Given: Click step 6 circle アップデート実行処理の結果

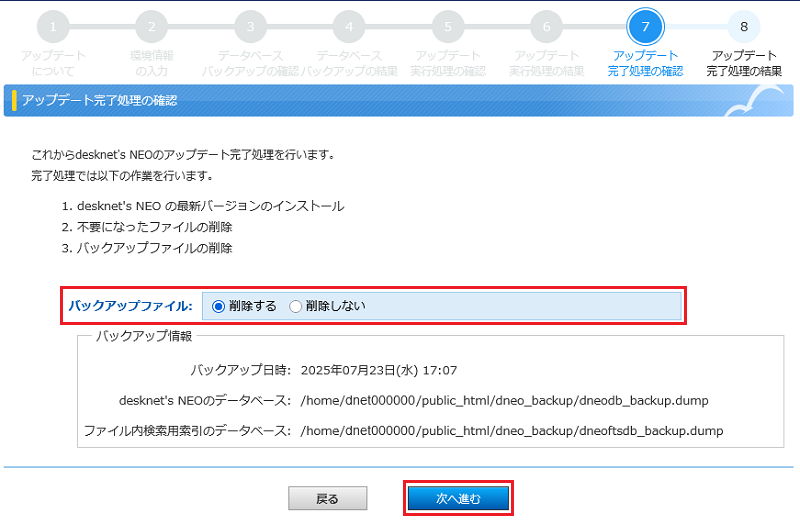Looking at the screenshot, I should pyautogui.click(x=546, y=27).
